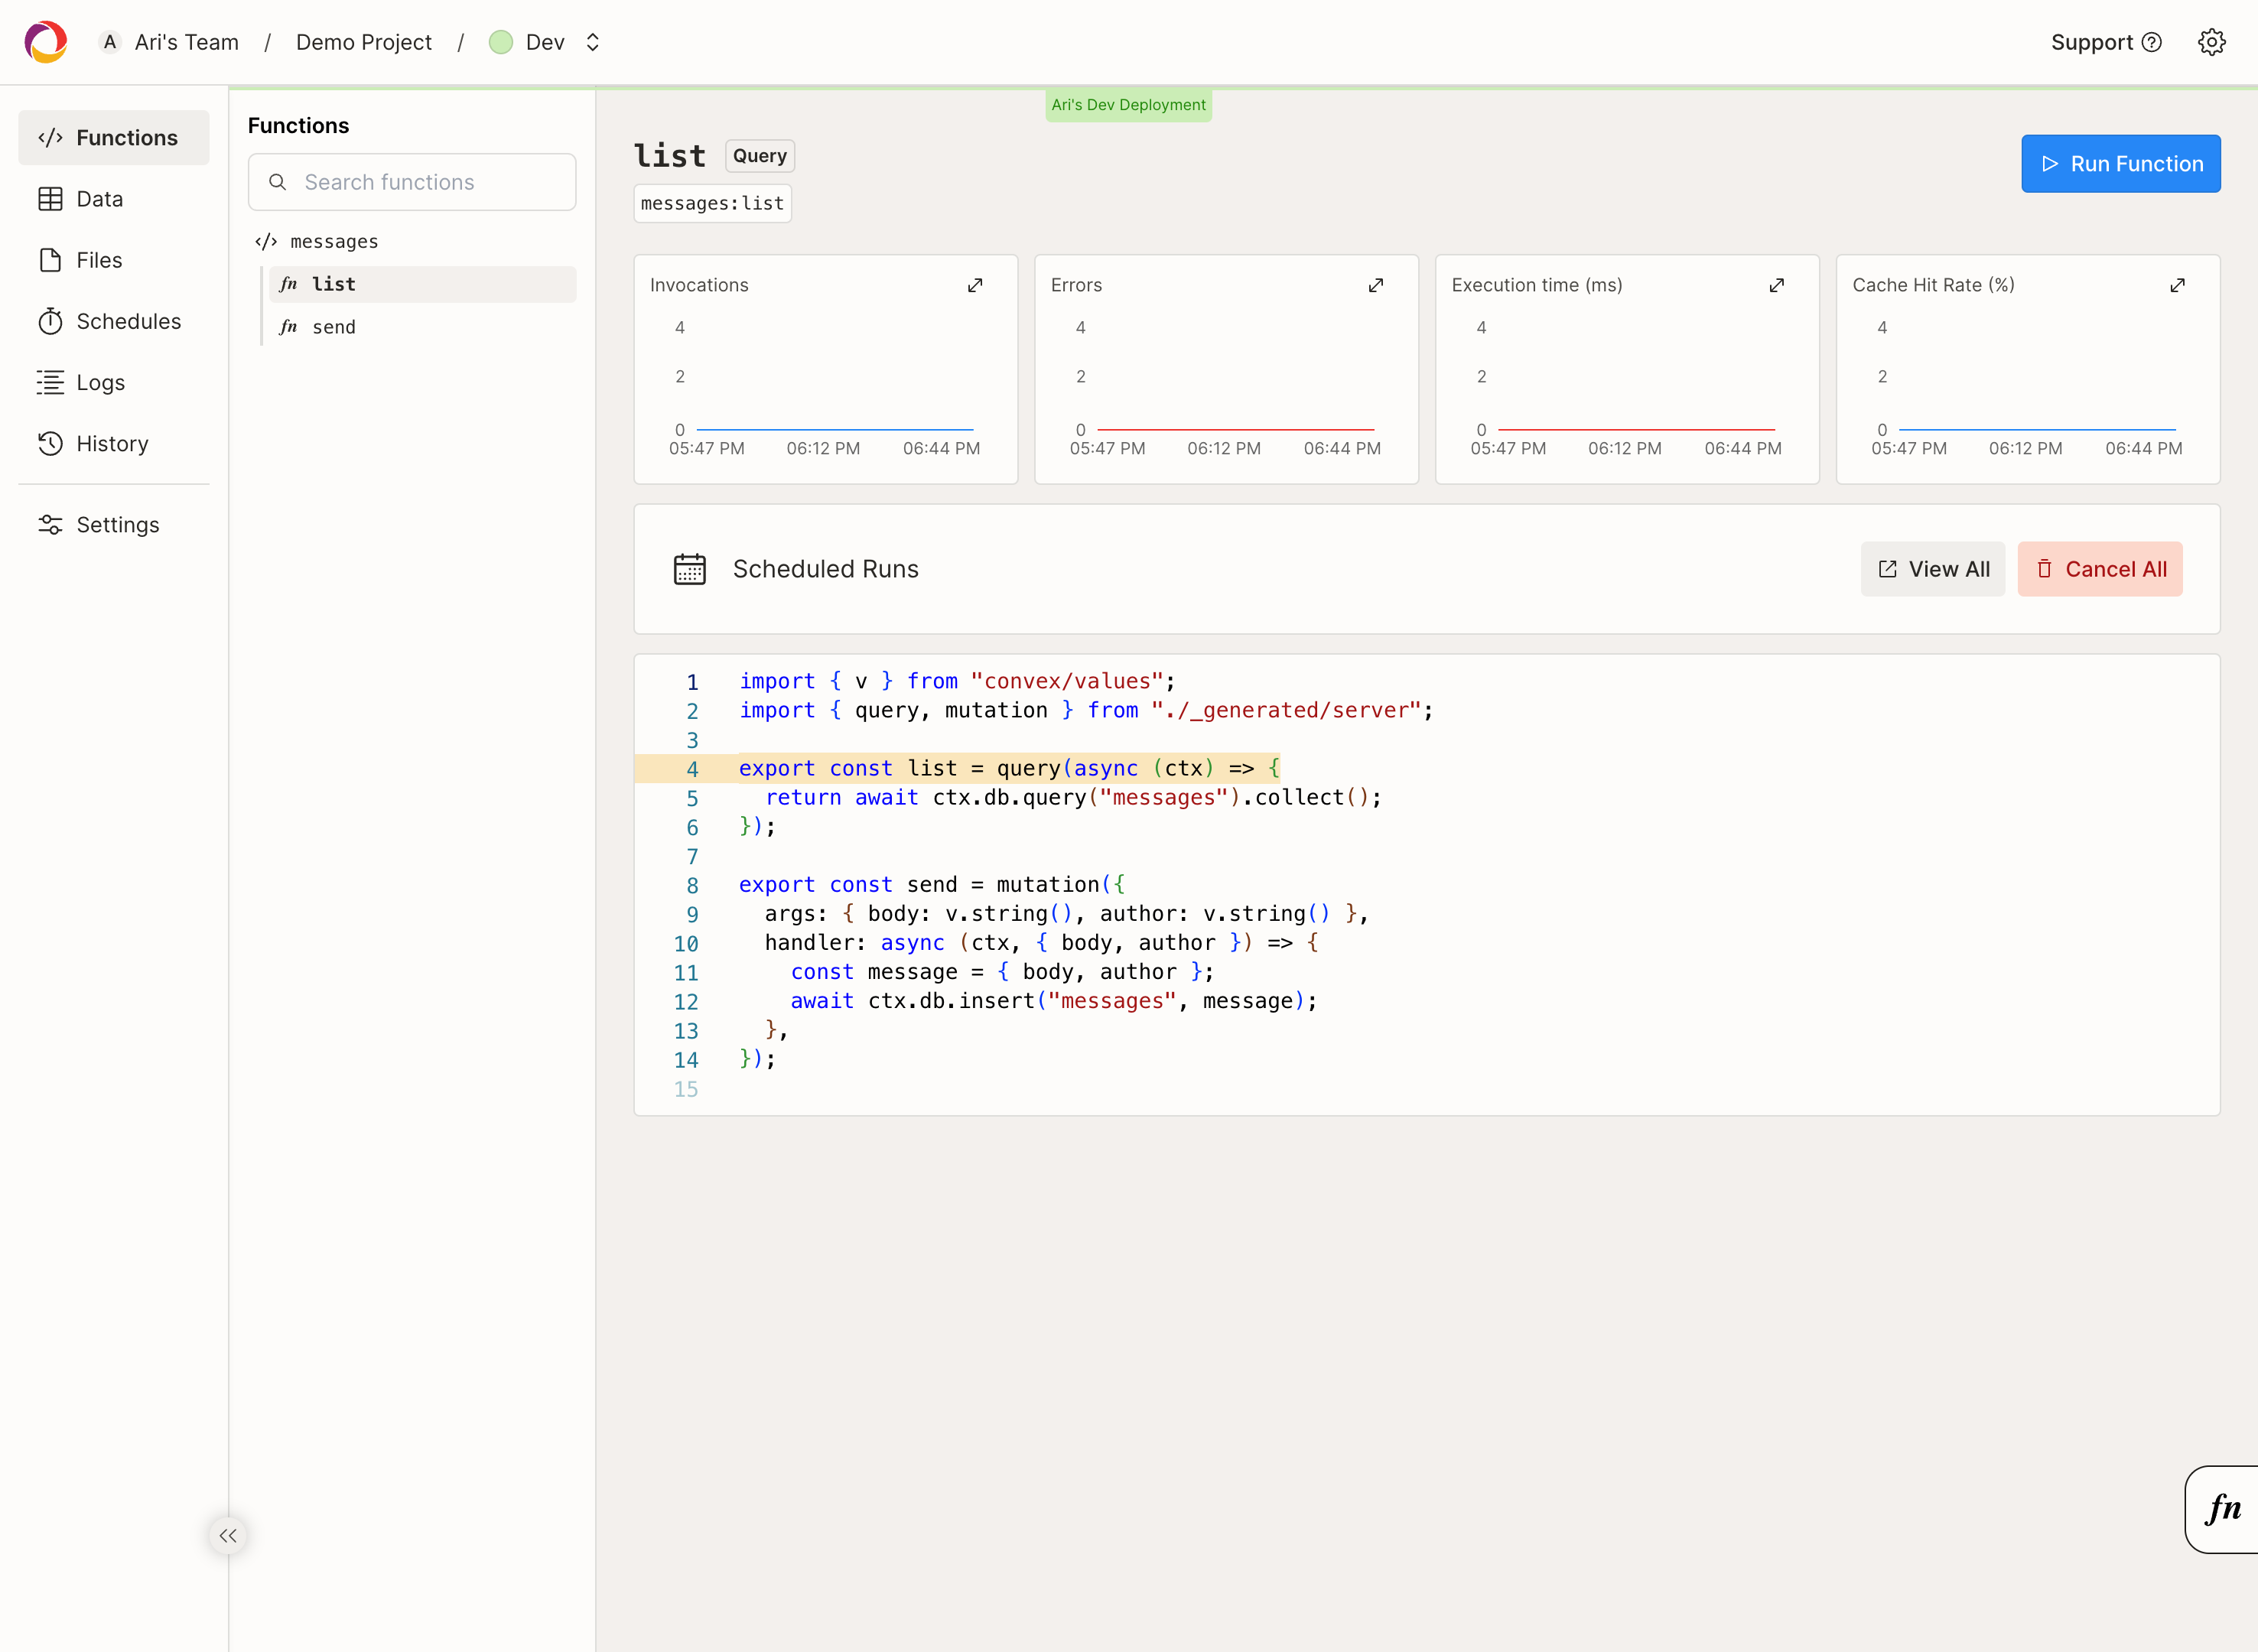Open deployment Settings in sidebar

[114, 525]
